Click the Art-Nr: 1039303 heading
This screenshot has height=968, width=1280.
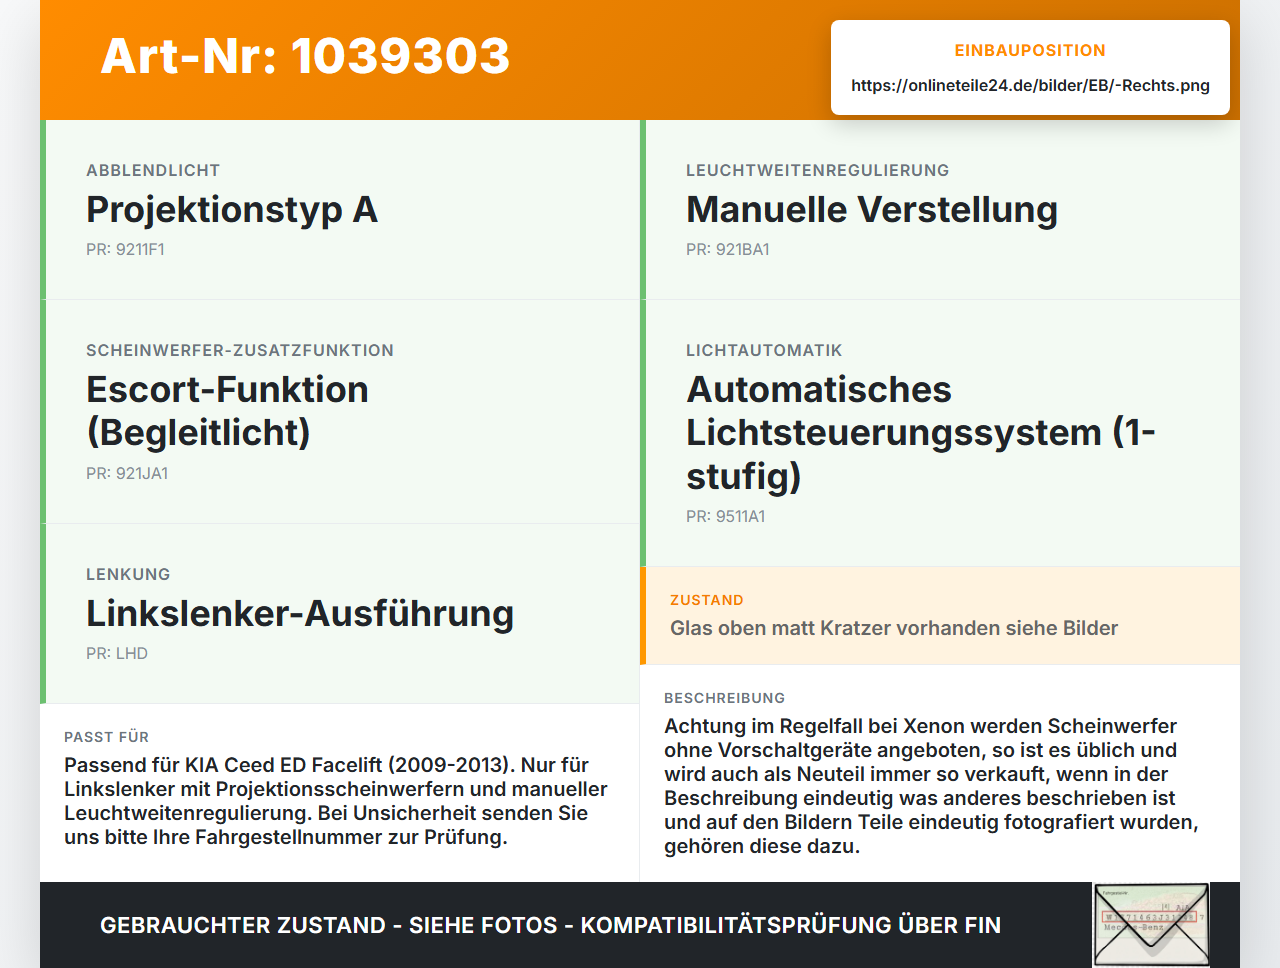click(x=305, y=56)
